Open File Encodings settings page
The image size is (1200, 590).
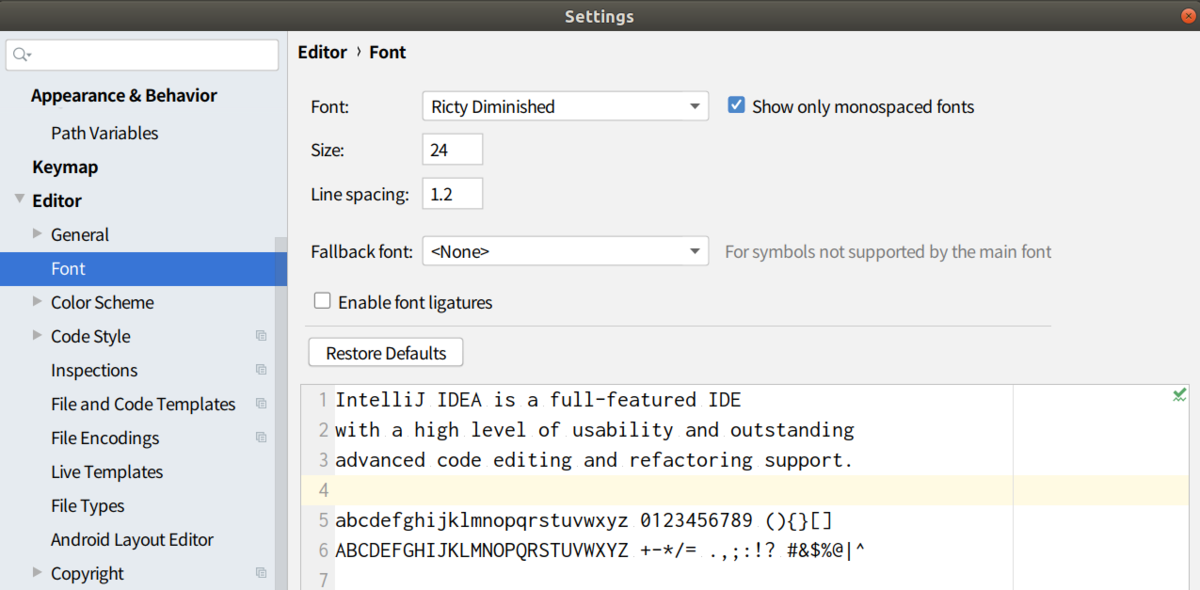[x=105, y=438]
